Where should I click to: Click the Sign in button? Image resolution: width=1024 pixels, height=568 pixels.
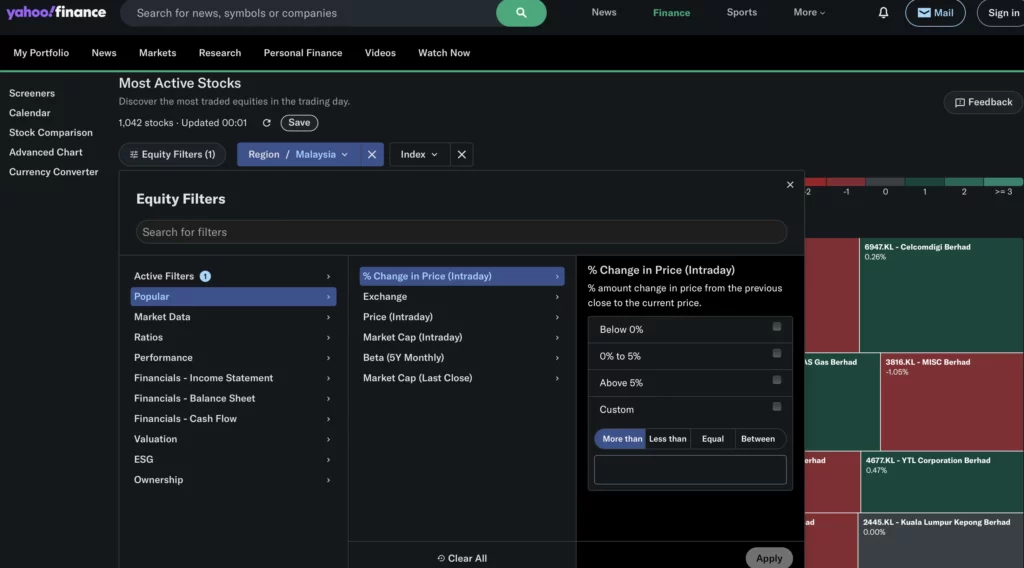(x=1002, y=13)
